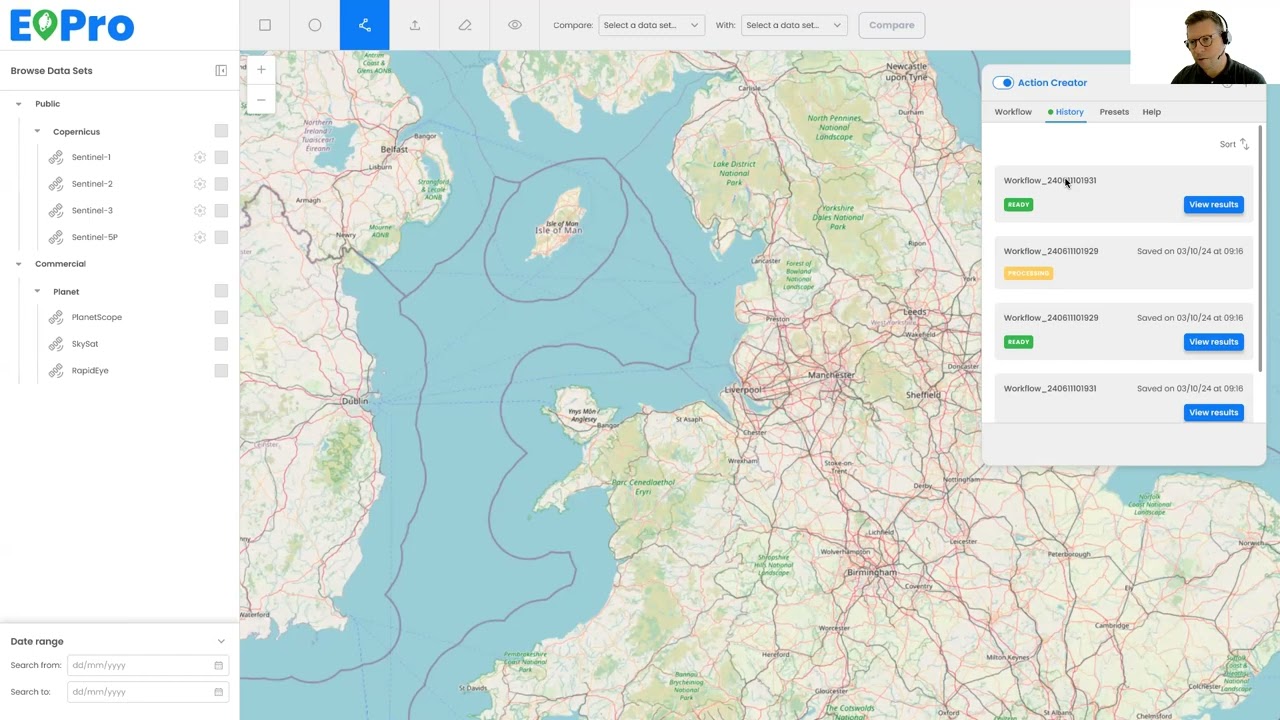
Task: Click the EOPro logo
Action: [72, 25]
